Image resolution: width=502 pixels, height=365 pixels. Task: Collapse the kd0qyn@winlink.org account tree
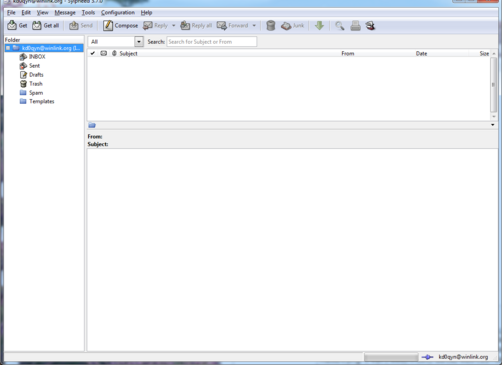[x=8, y=48]
